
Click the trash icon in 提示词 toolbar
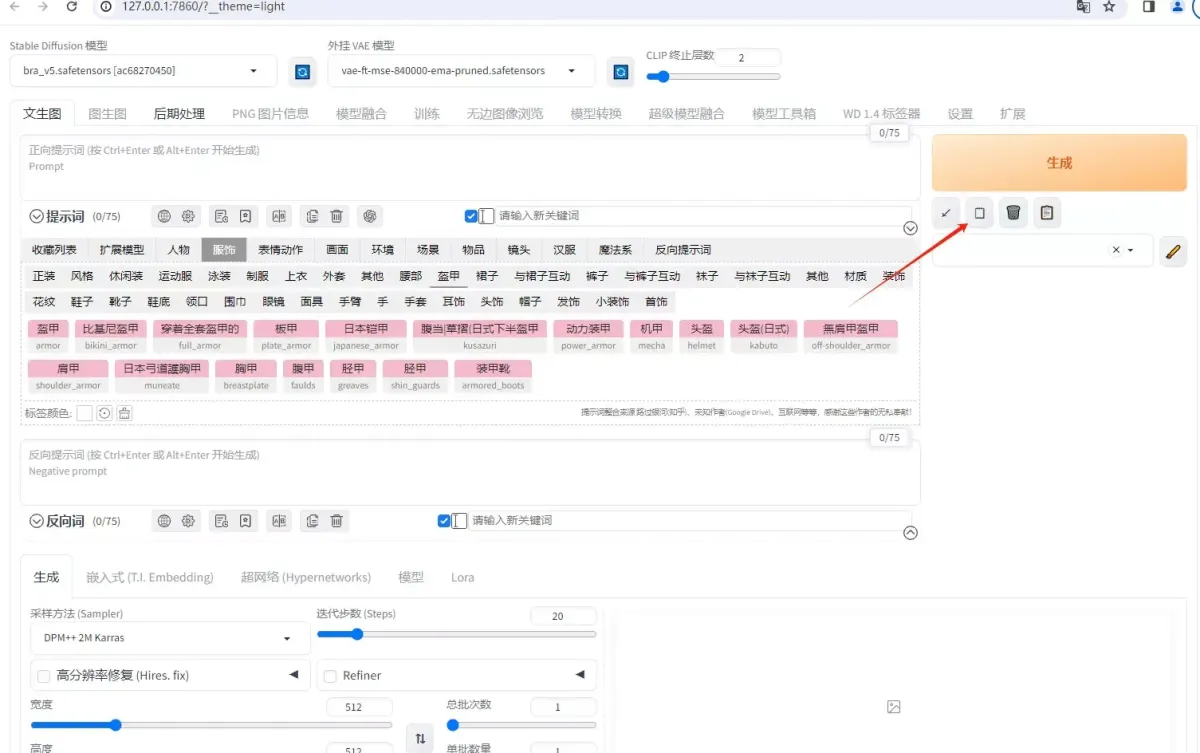click(337, 216)
